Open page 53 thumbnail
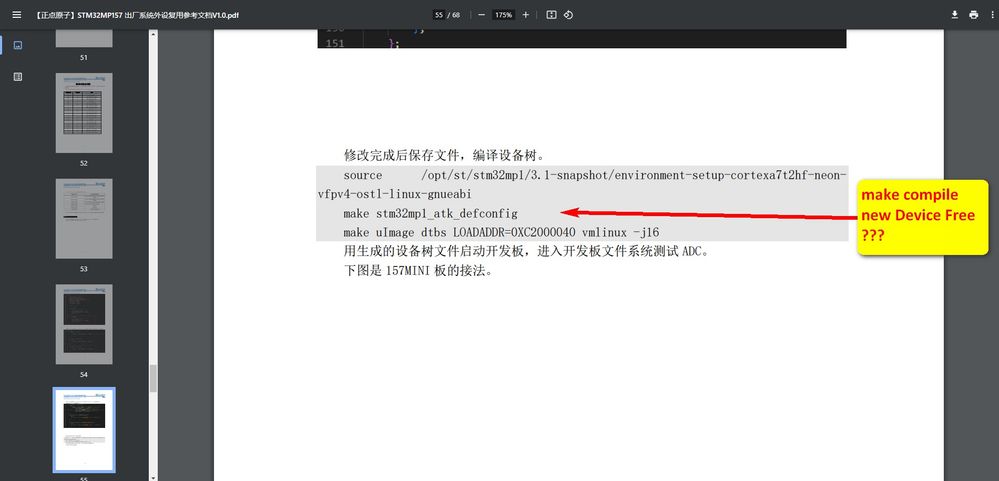This screenshot has width=999, height=481. [x=83, y=219]
